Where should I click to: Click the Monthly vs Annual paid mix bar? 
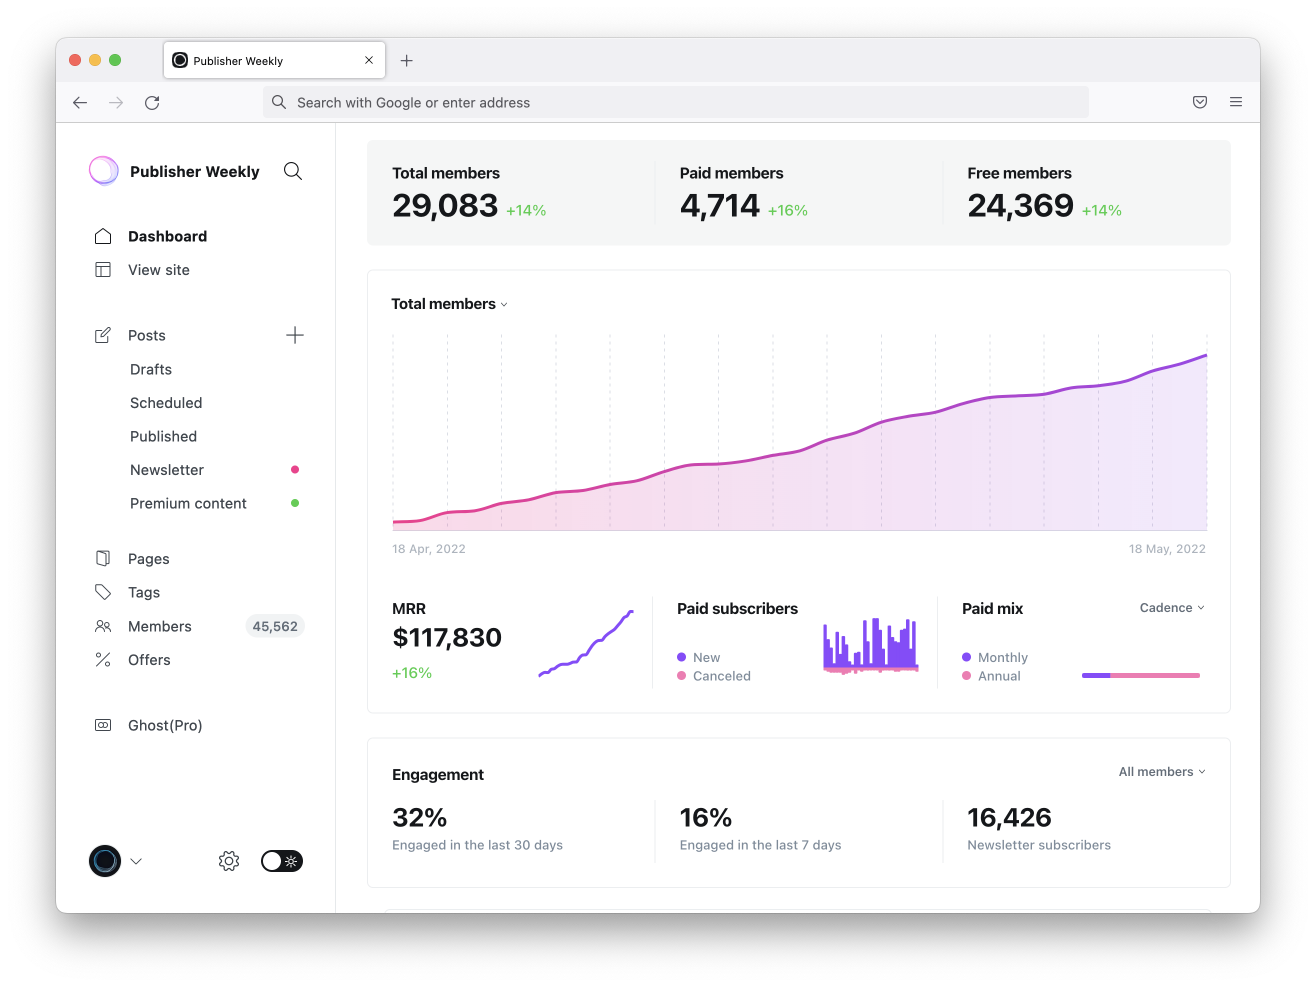click(x=1140, y=675)
